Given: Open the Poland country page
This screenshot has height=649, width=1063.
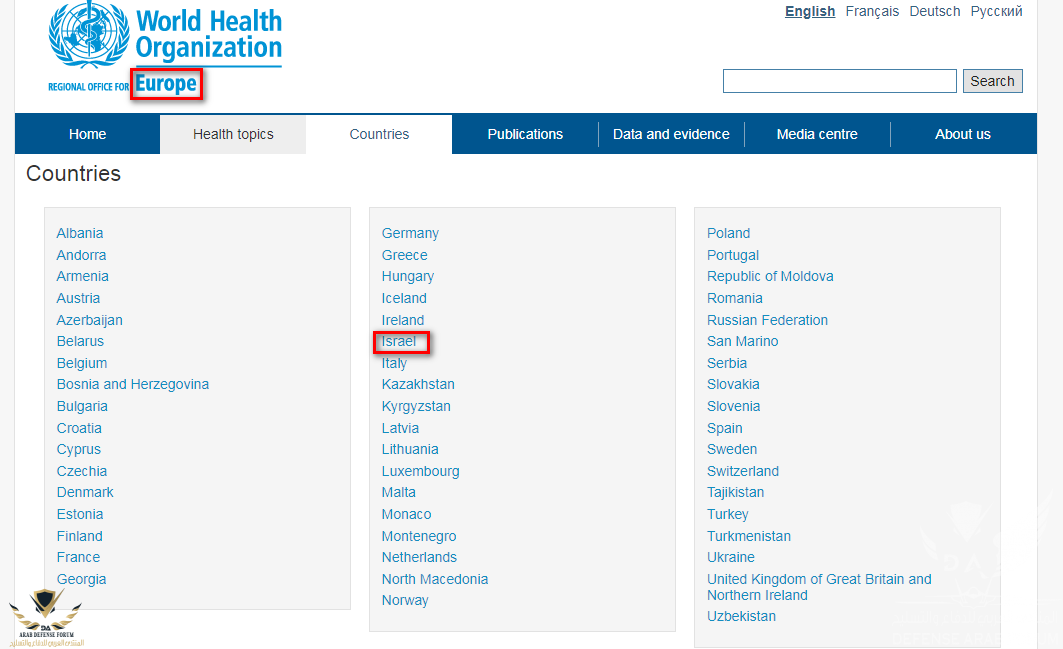Looking at the screenshot, I should click(729, 233).
